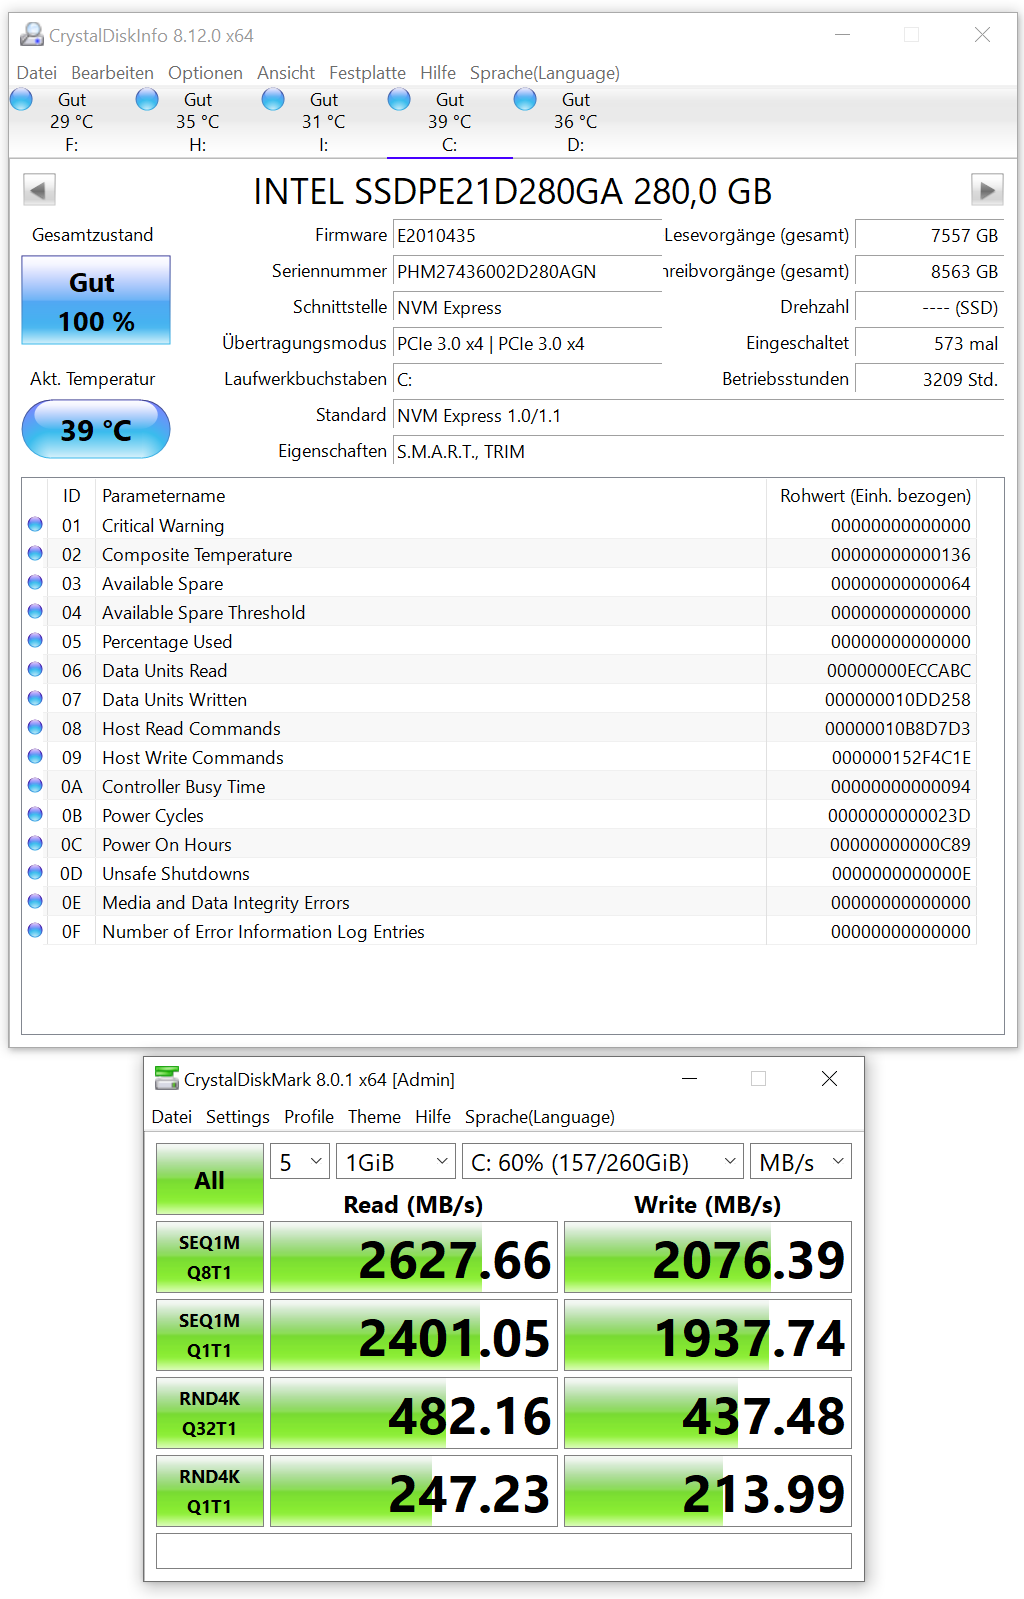This screenshot has width=1024, height=1599.
Task: Click the SEQ1M Q8T1 read result 2627.66
Action: point(414,1258)
